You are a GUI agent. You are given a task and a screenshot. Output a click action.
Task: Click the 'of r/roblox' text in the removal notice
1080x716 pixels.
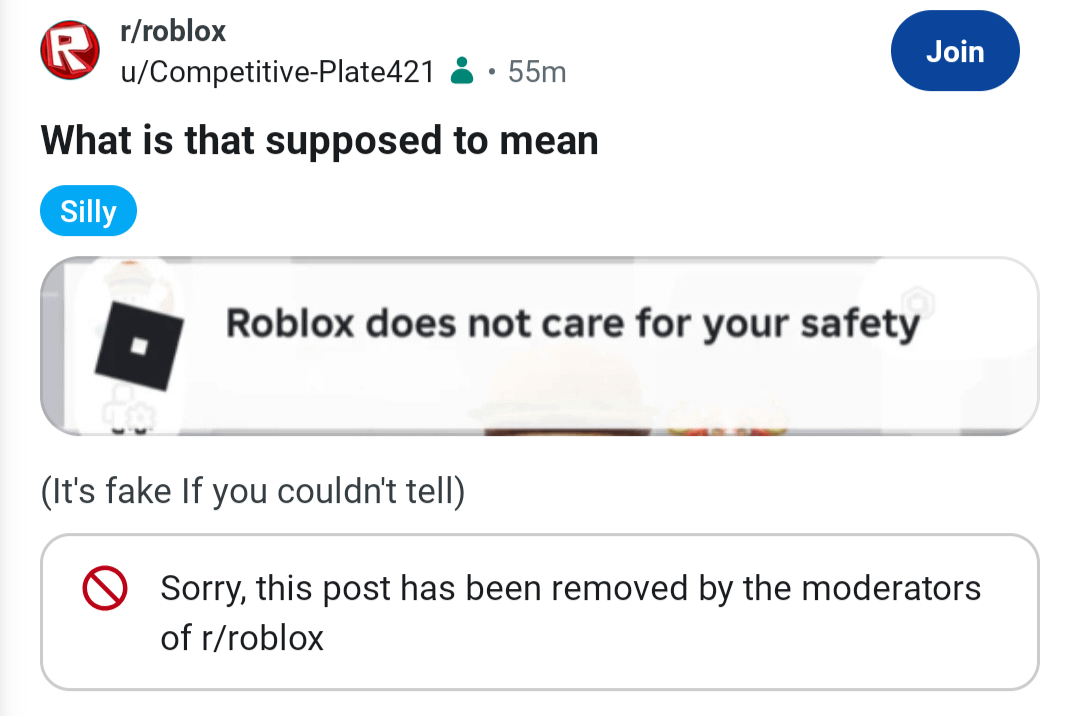pos(242,638)
